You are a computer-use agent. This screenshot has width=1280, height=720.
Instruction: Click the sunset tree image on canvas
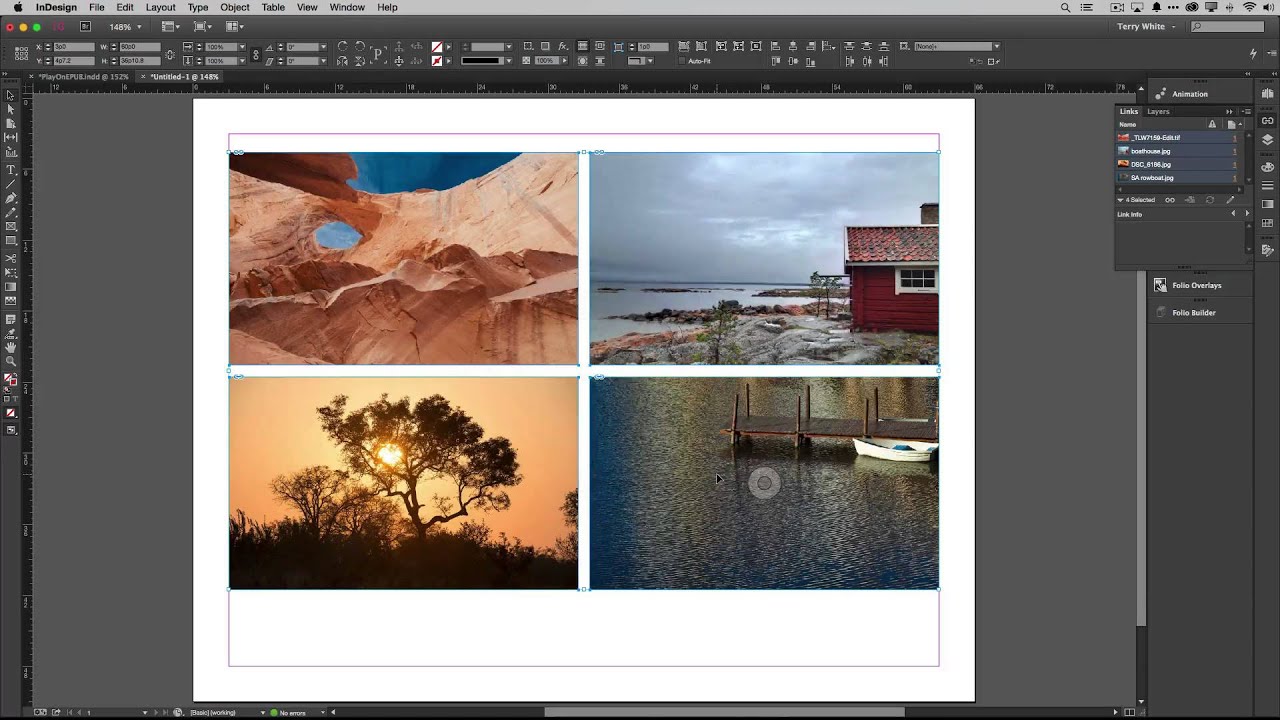[x=403, y=482]
